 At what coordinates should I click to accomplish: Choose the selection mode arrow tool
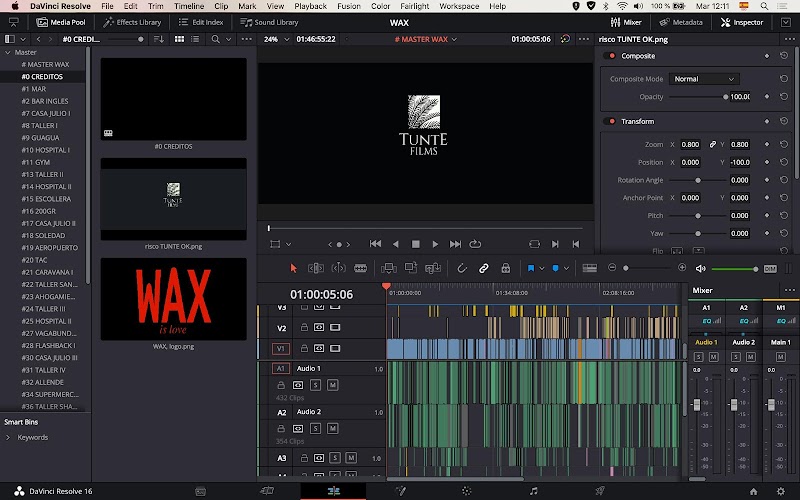click(293, 268)
